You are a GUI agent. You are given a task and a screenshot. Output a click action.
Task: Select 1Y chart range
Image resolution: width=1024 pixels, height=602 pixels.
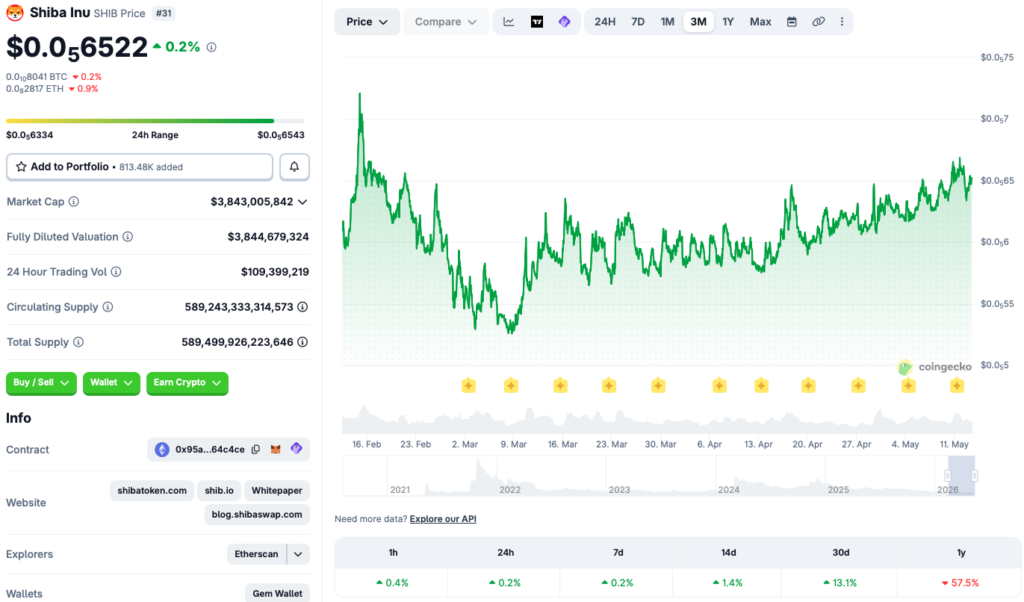point(728,22)
